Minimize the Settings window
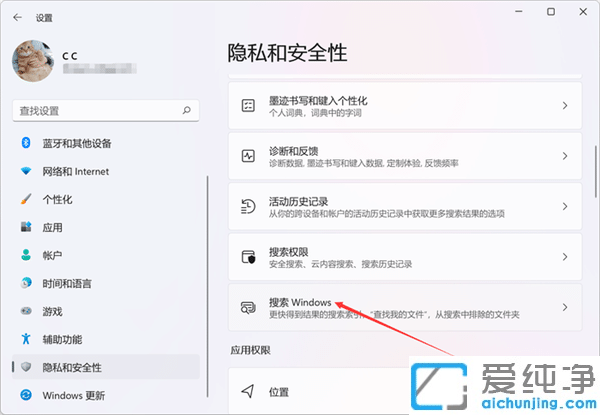 point(518,12)
